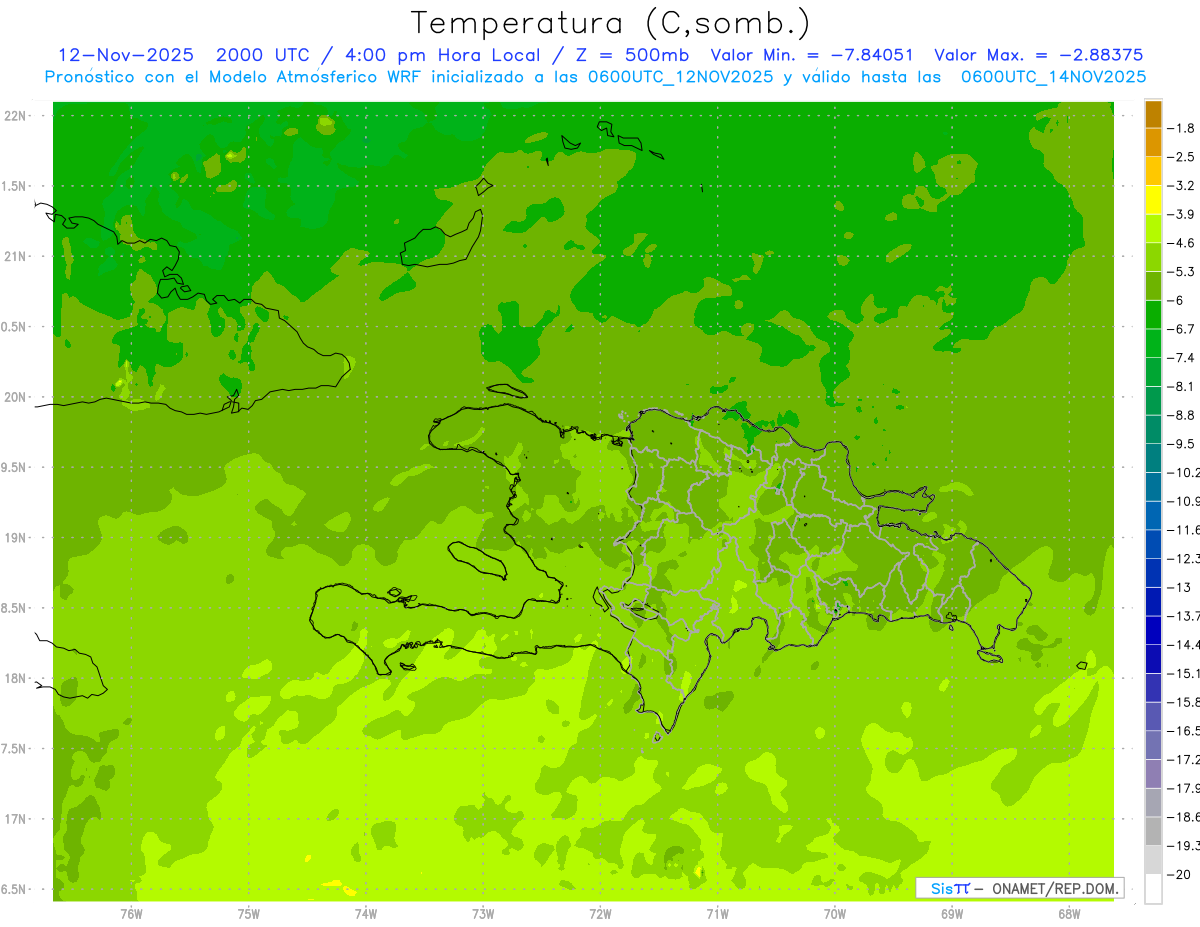Click the '-11.6' colorbar label

click(x=1185, y=529)
